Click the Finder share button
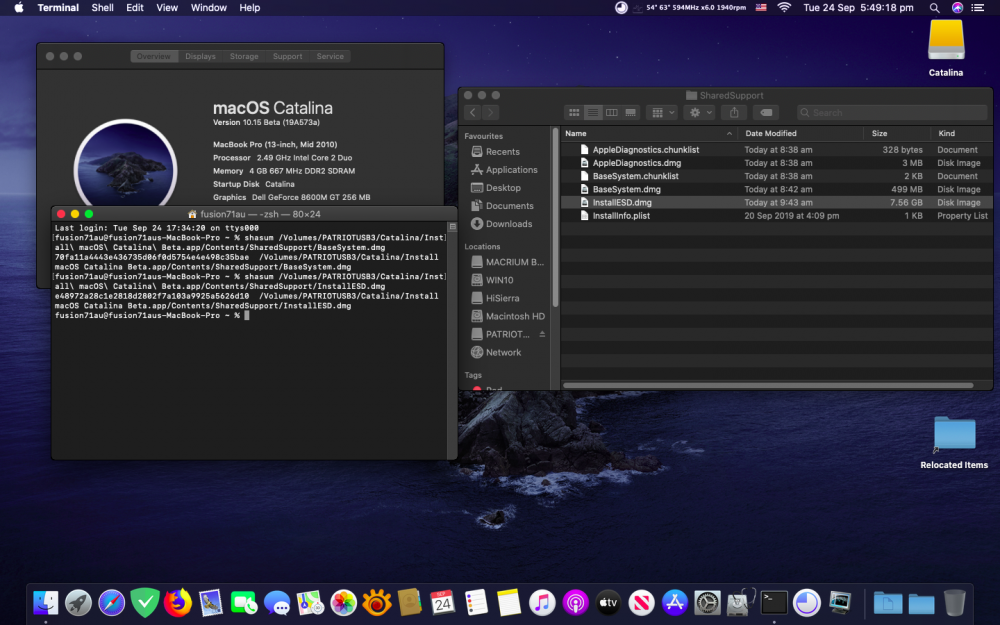 tap(734, 113)
